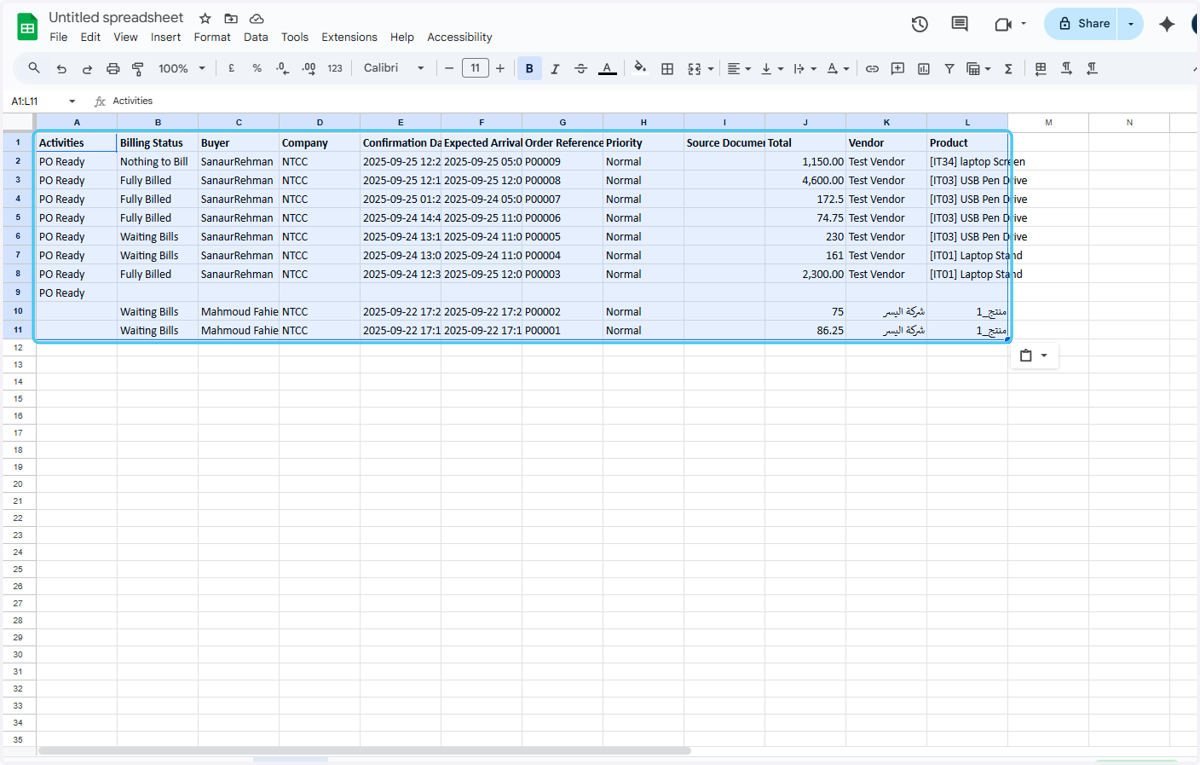Show all comments speech bubble
The image size is (1200, 765).
pyautogui.click(x=960, y=24)
